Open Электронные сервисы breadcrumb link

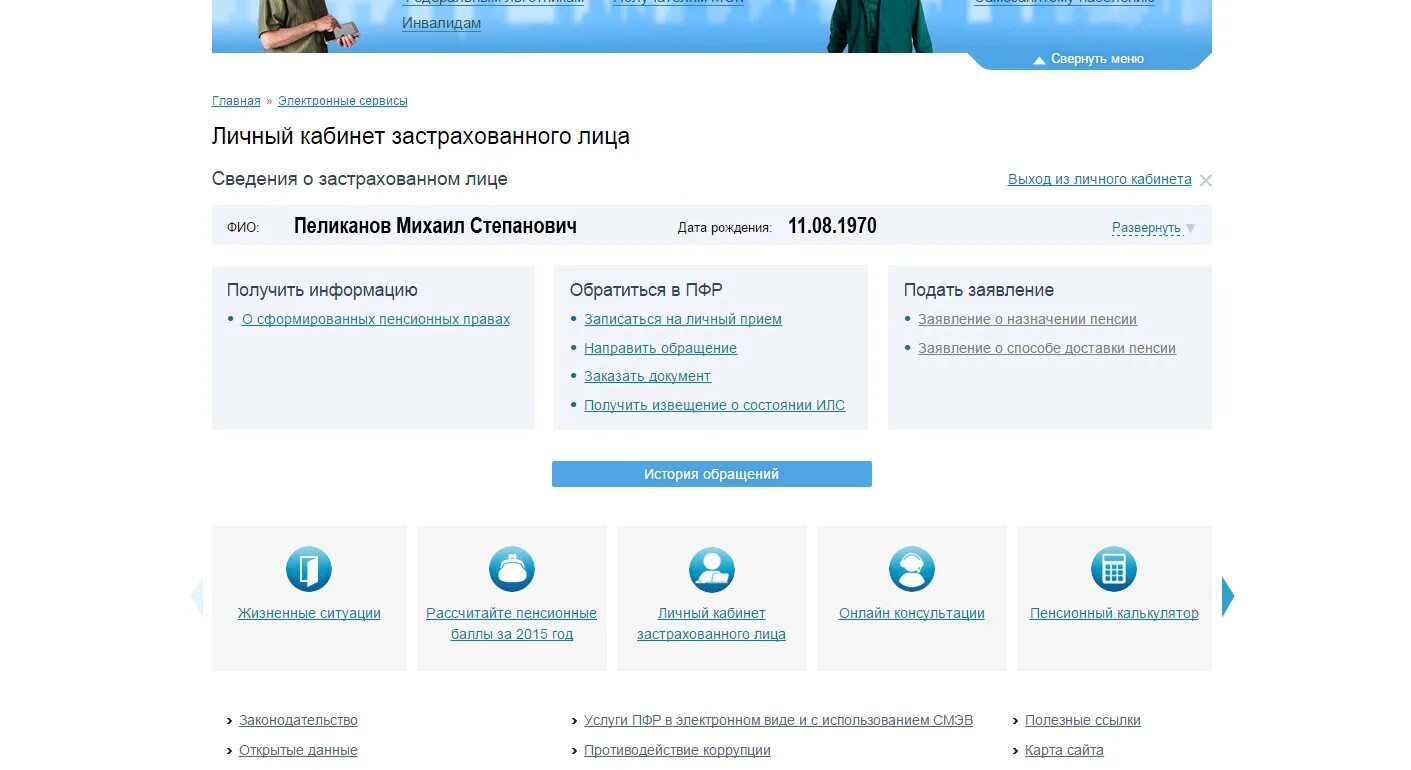343,101
